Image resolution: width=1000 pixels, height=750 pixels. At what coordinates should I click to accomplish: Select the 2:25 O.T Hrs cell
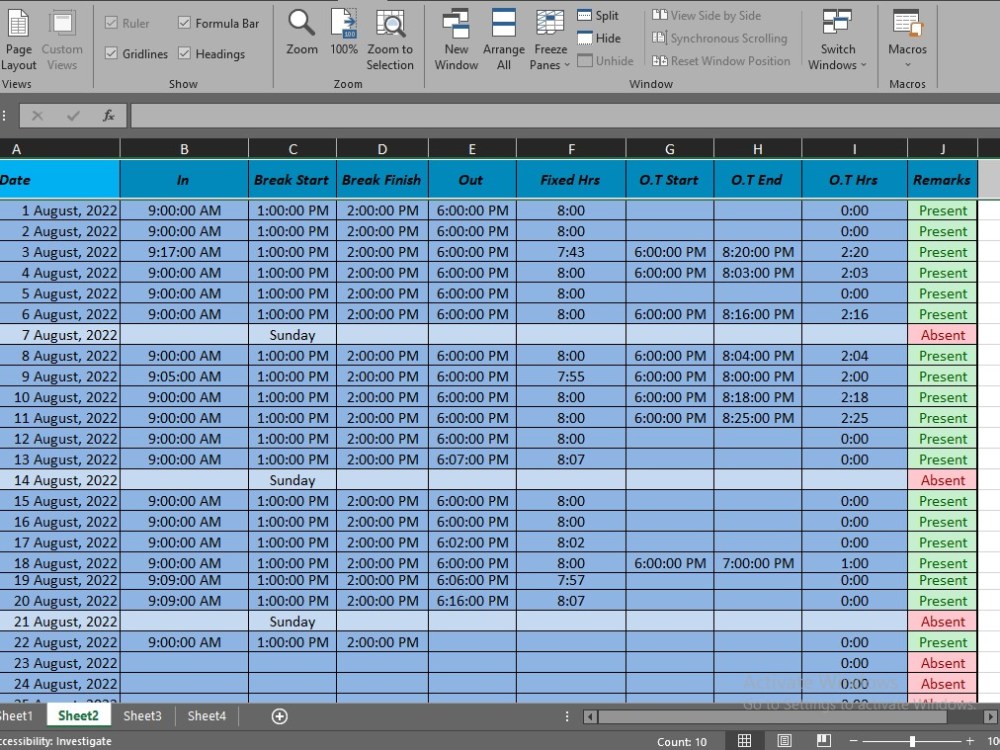pos(854,418)
